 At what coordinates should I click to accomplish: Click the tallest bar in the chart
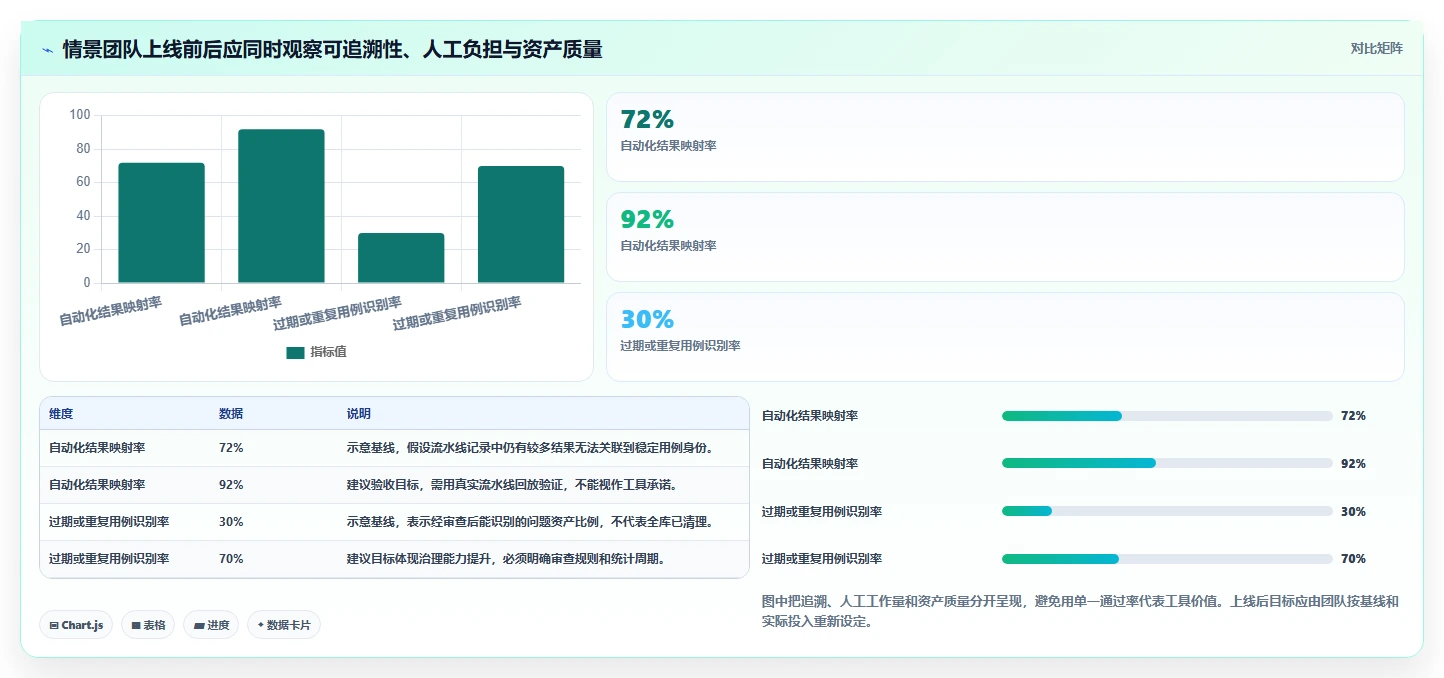(281, 206)
